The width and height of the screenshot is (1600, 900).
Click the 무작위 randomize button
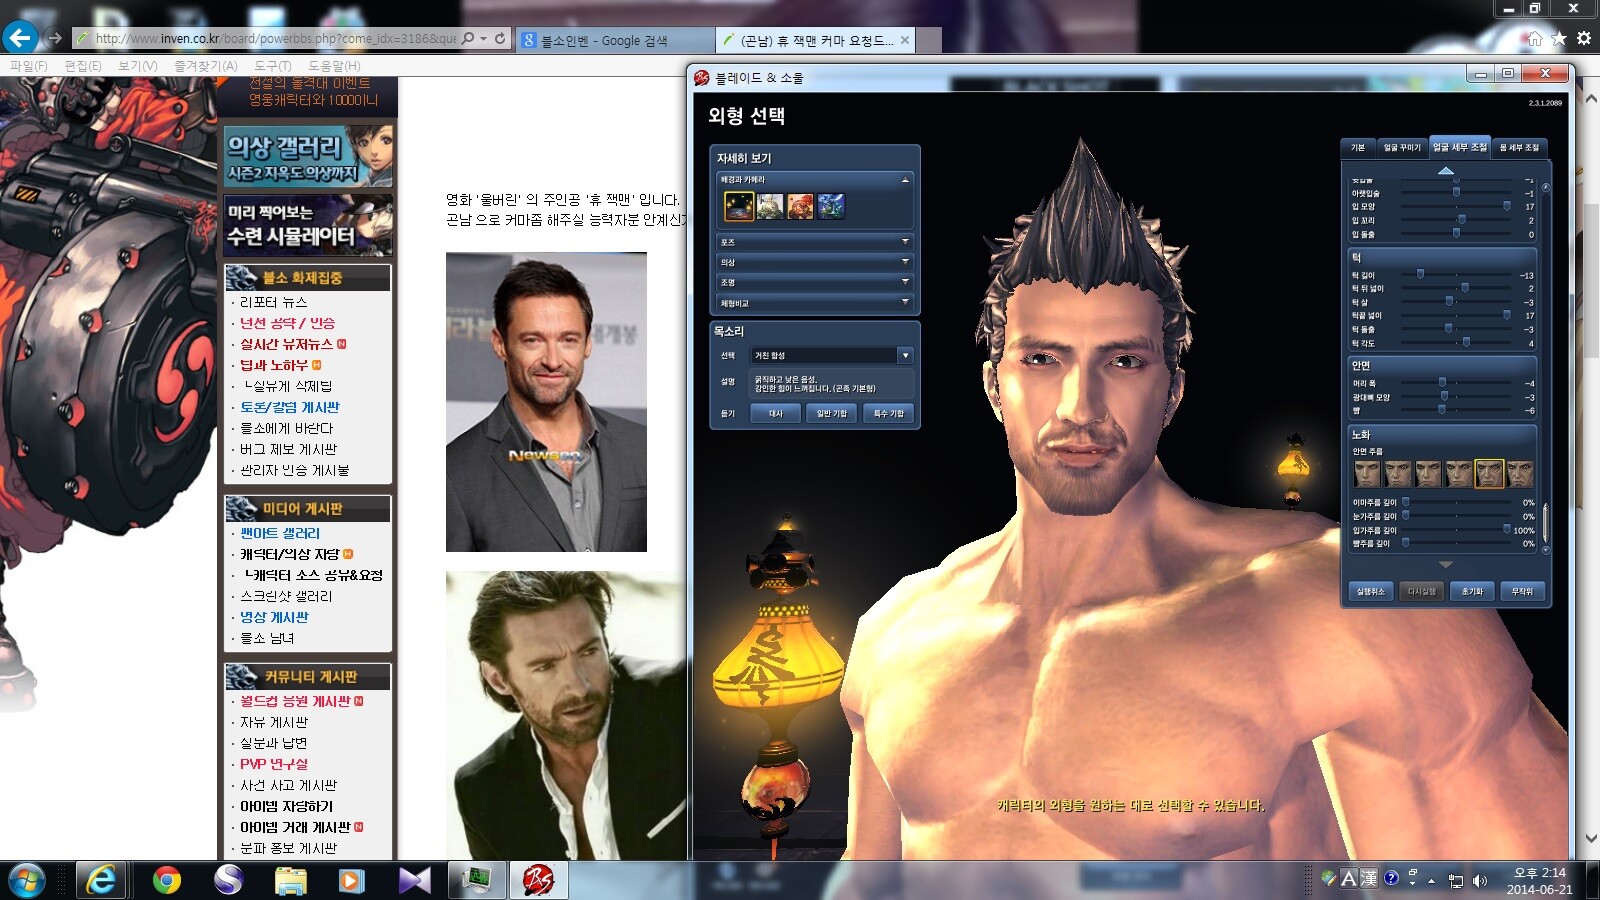pyautogui.click(x=1522, y=591)
